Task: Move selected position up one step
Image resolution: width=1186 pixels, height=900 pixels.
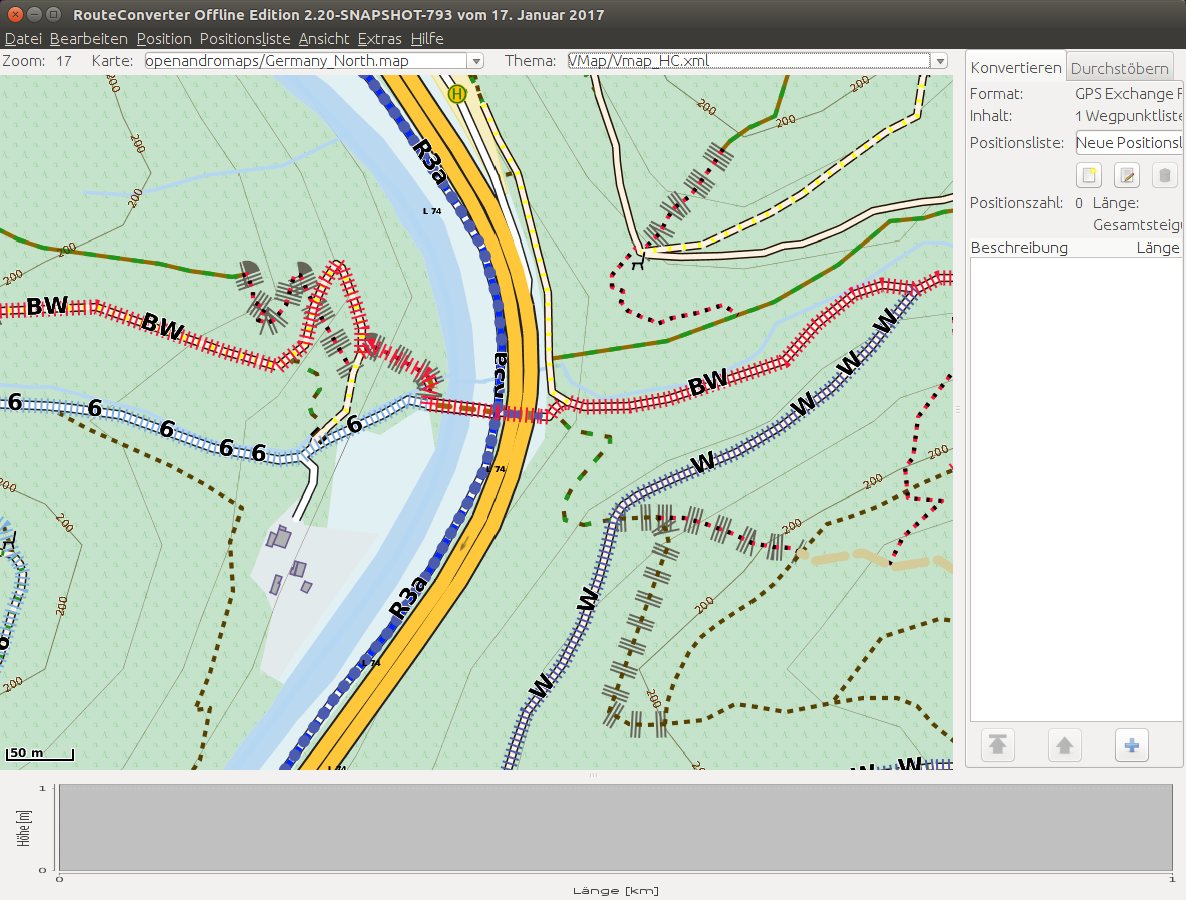Action: (1065, 745)
